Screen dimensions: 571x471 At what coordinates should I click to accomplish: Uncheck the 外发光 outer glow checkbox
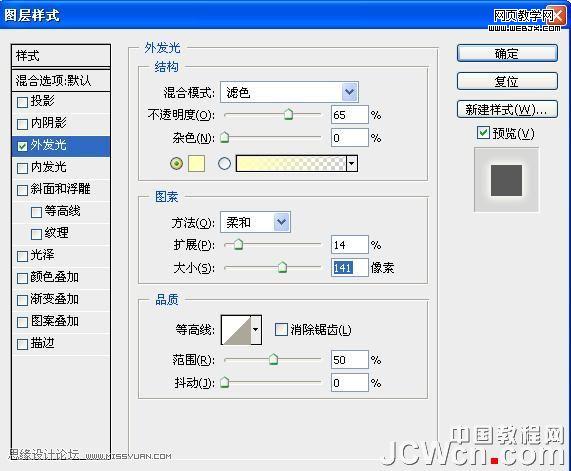[x=22, y=146]
